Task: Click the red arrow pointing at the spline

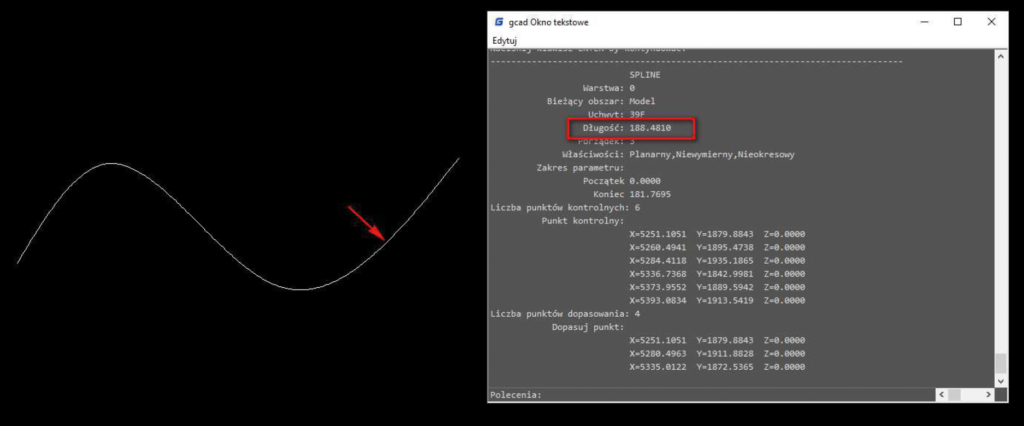Action: coord(365,222)
